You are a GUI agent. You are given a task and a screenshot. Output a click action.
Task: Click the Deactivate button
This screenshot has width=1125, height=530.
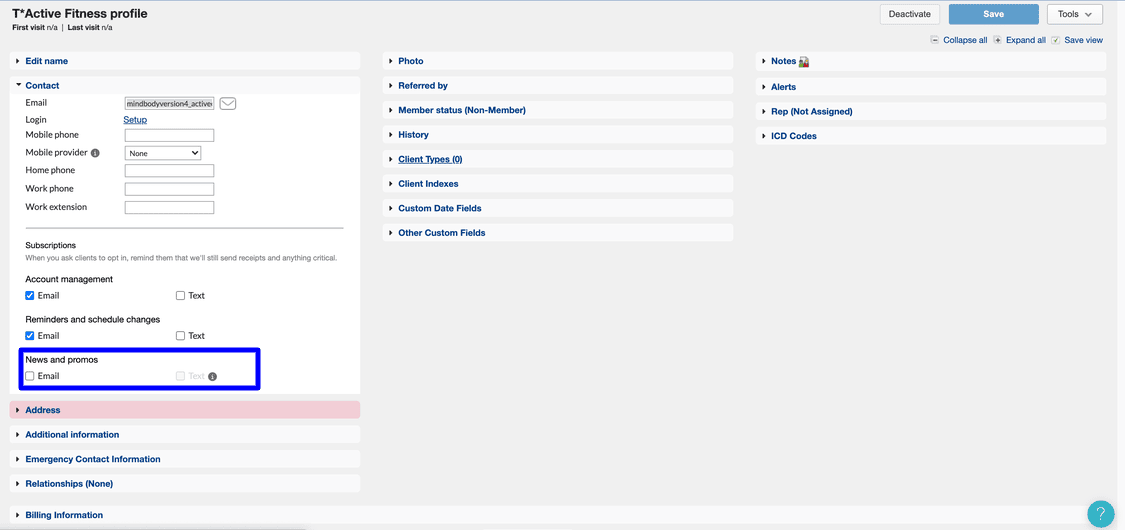tap(910, 14)
